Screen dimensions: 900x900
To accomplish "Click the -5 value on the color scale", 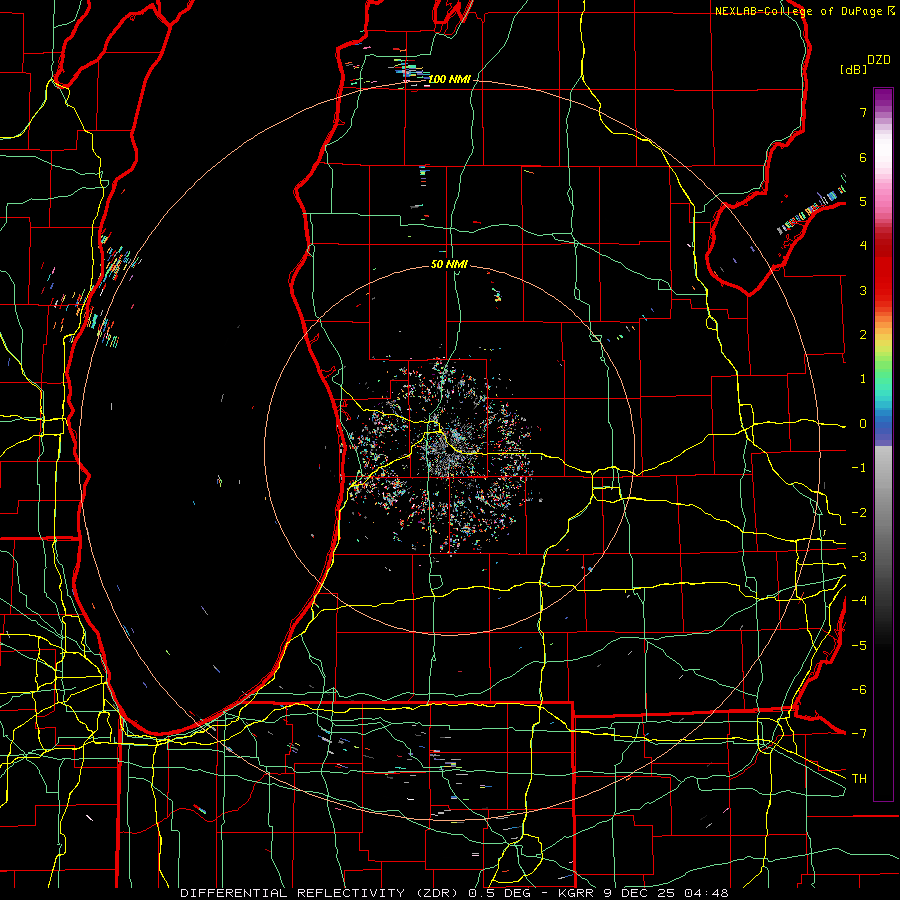I will (859, 646).
